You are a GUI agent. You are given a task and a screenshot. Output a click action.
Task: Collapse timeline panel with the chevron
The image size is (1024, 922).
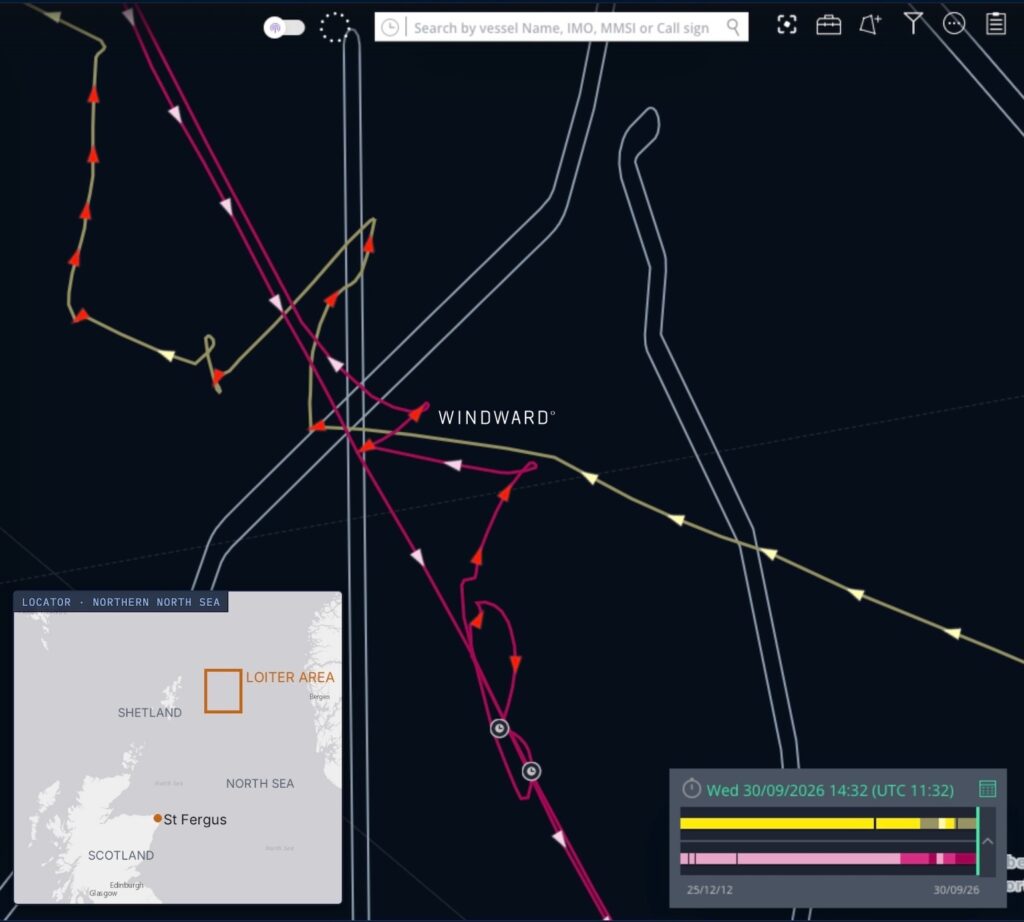coord(988,841)
